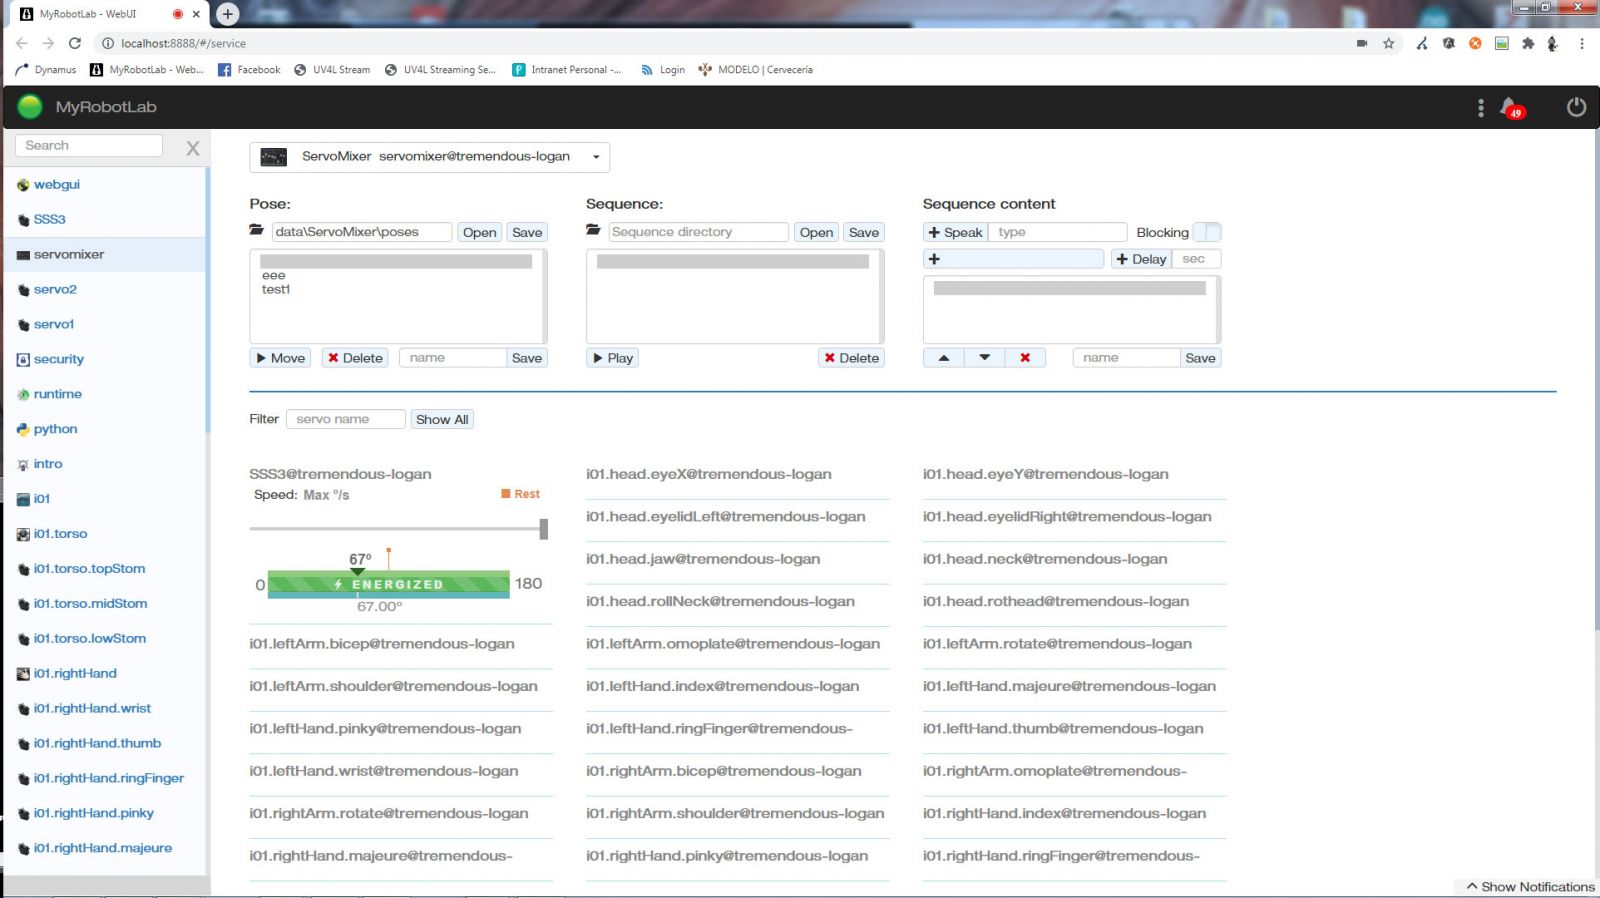This screenshot has width=1600, height=898.
Task: Click the delay sec input field
Action: tap(1196, 259)
